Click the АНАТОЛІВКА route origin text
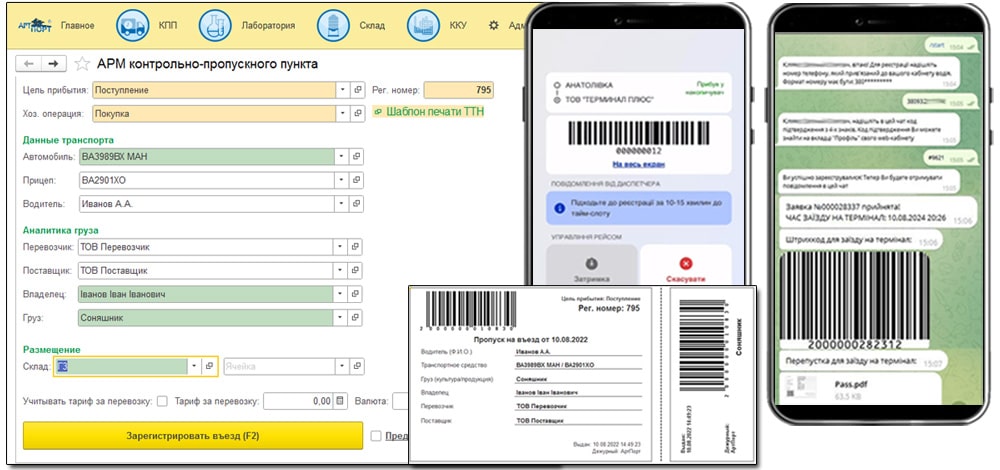The image size is (1000, 470). tap(590, 85)
